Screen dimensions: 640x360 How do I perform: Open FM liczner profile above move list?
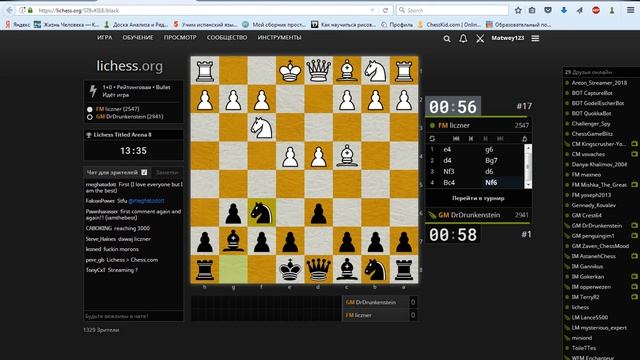[x=454, y=125]
